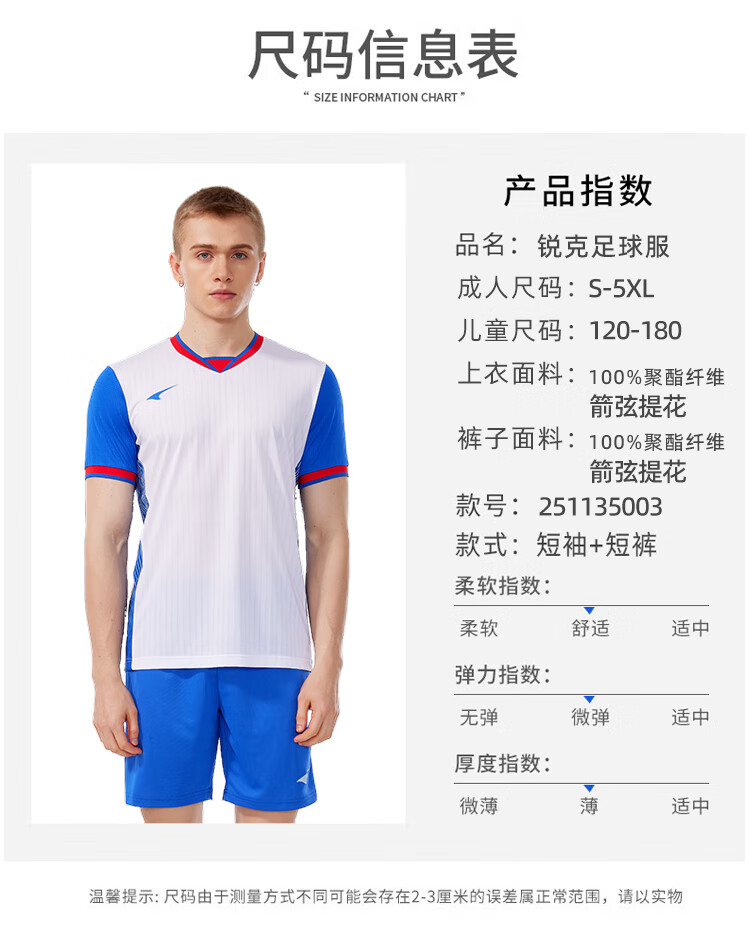
Task: Click the white logo on the blue shorts
Action: point(305,777)
